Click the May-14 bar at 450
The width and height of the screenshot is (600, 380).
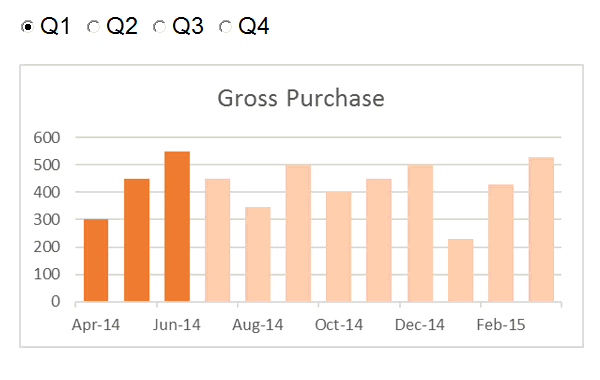pos(137,240)
